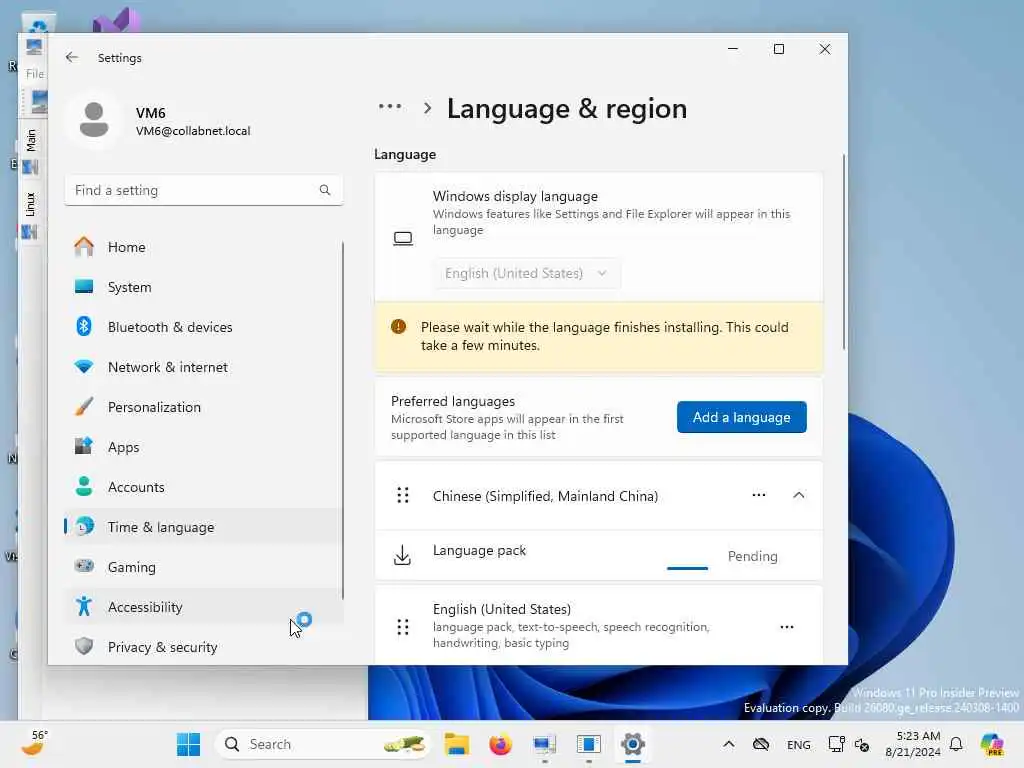Click the breadcrumb chevron arrow
The height and width of the screenshot is (768, 1024).
point(428,108)
